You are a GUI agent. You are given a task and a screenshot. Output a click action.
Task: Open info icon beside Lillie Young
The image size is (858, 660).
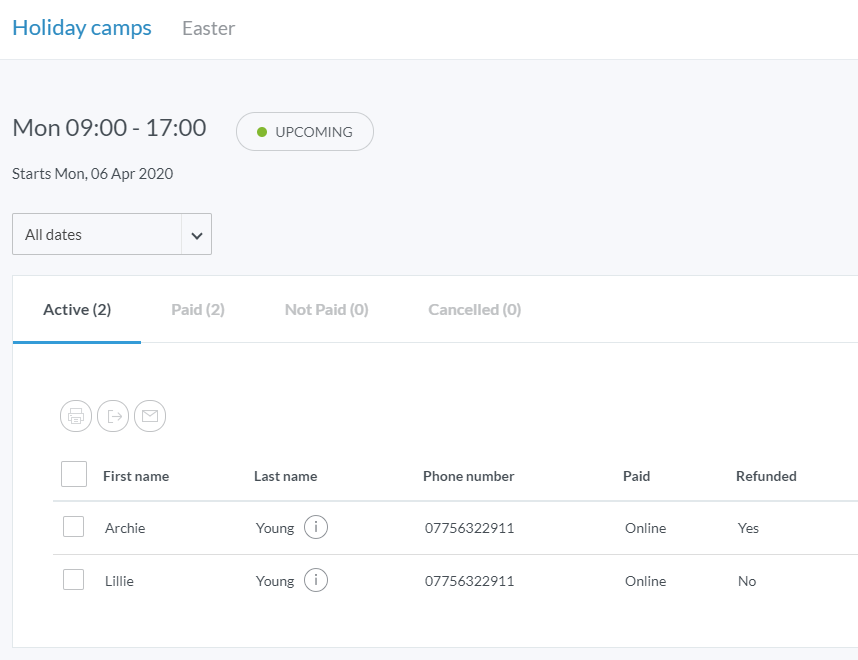point(316,580)
